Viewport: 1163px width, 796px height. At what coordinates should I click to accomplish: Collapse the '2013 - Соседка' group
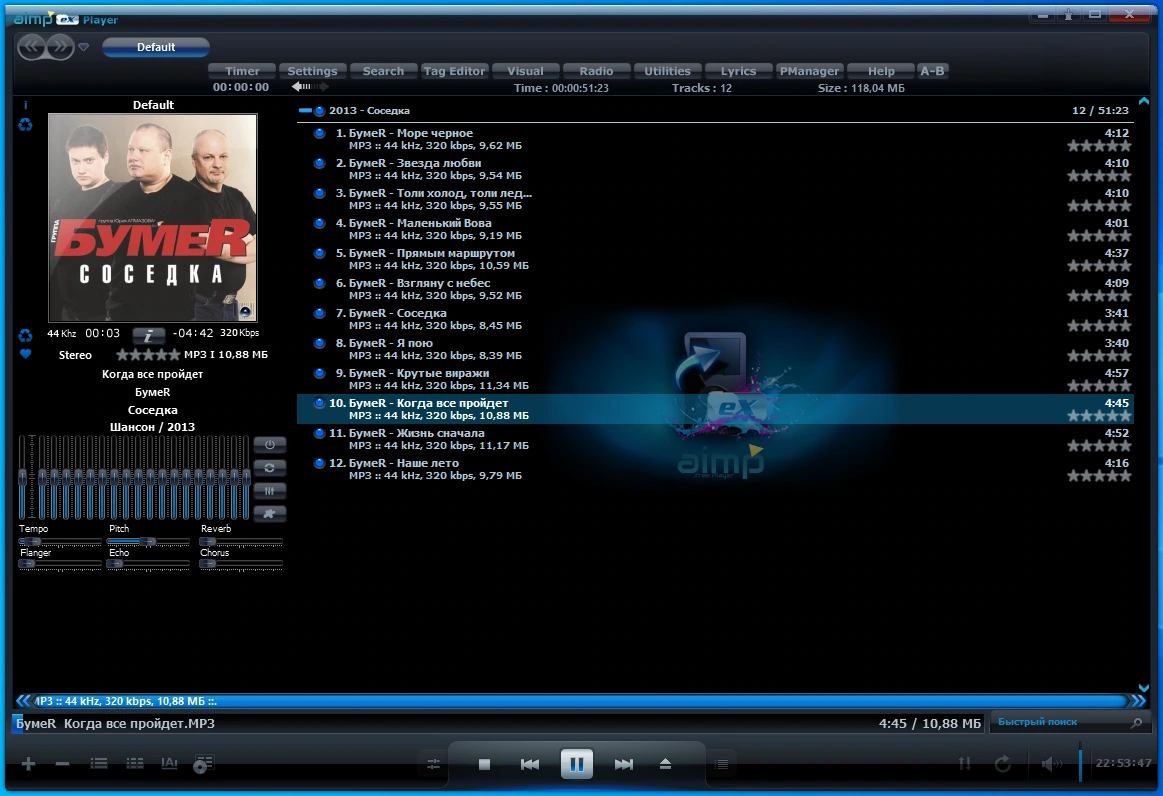306,111
